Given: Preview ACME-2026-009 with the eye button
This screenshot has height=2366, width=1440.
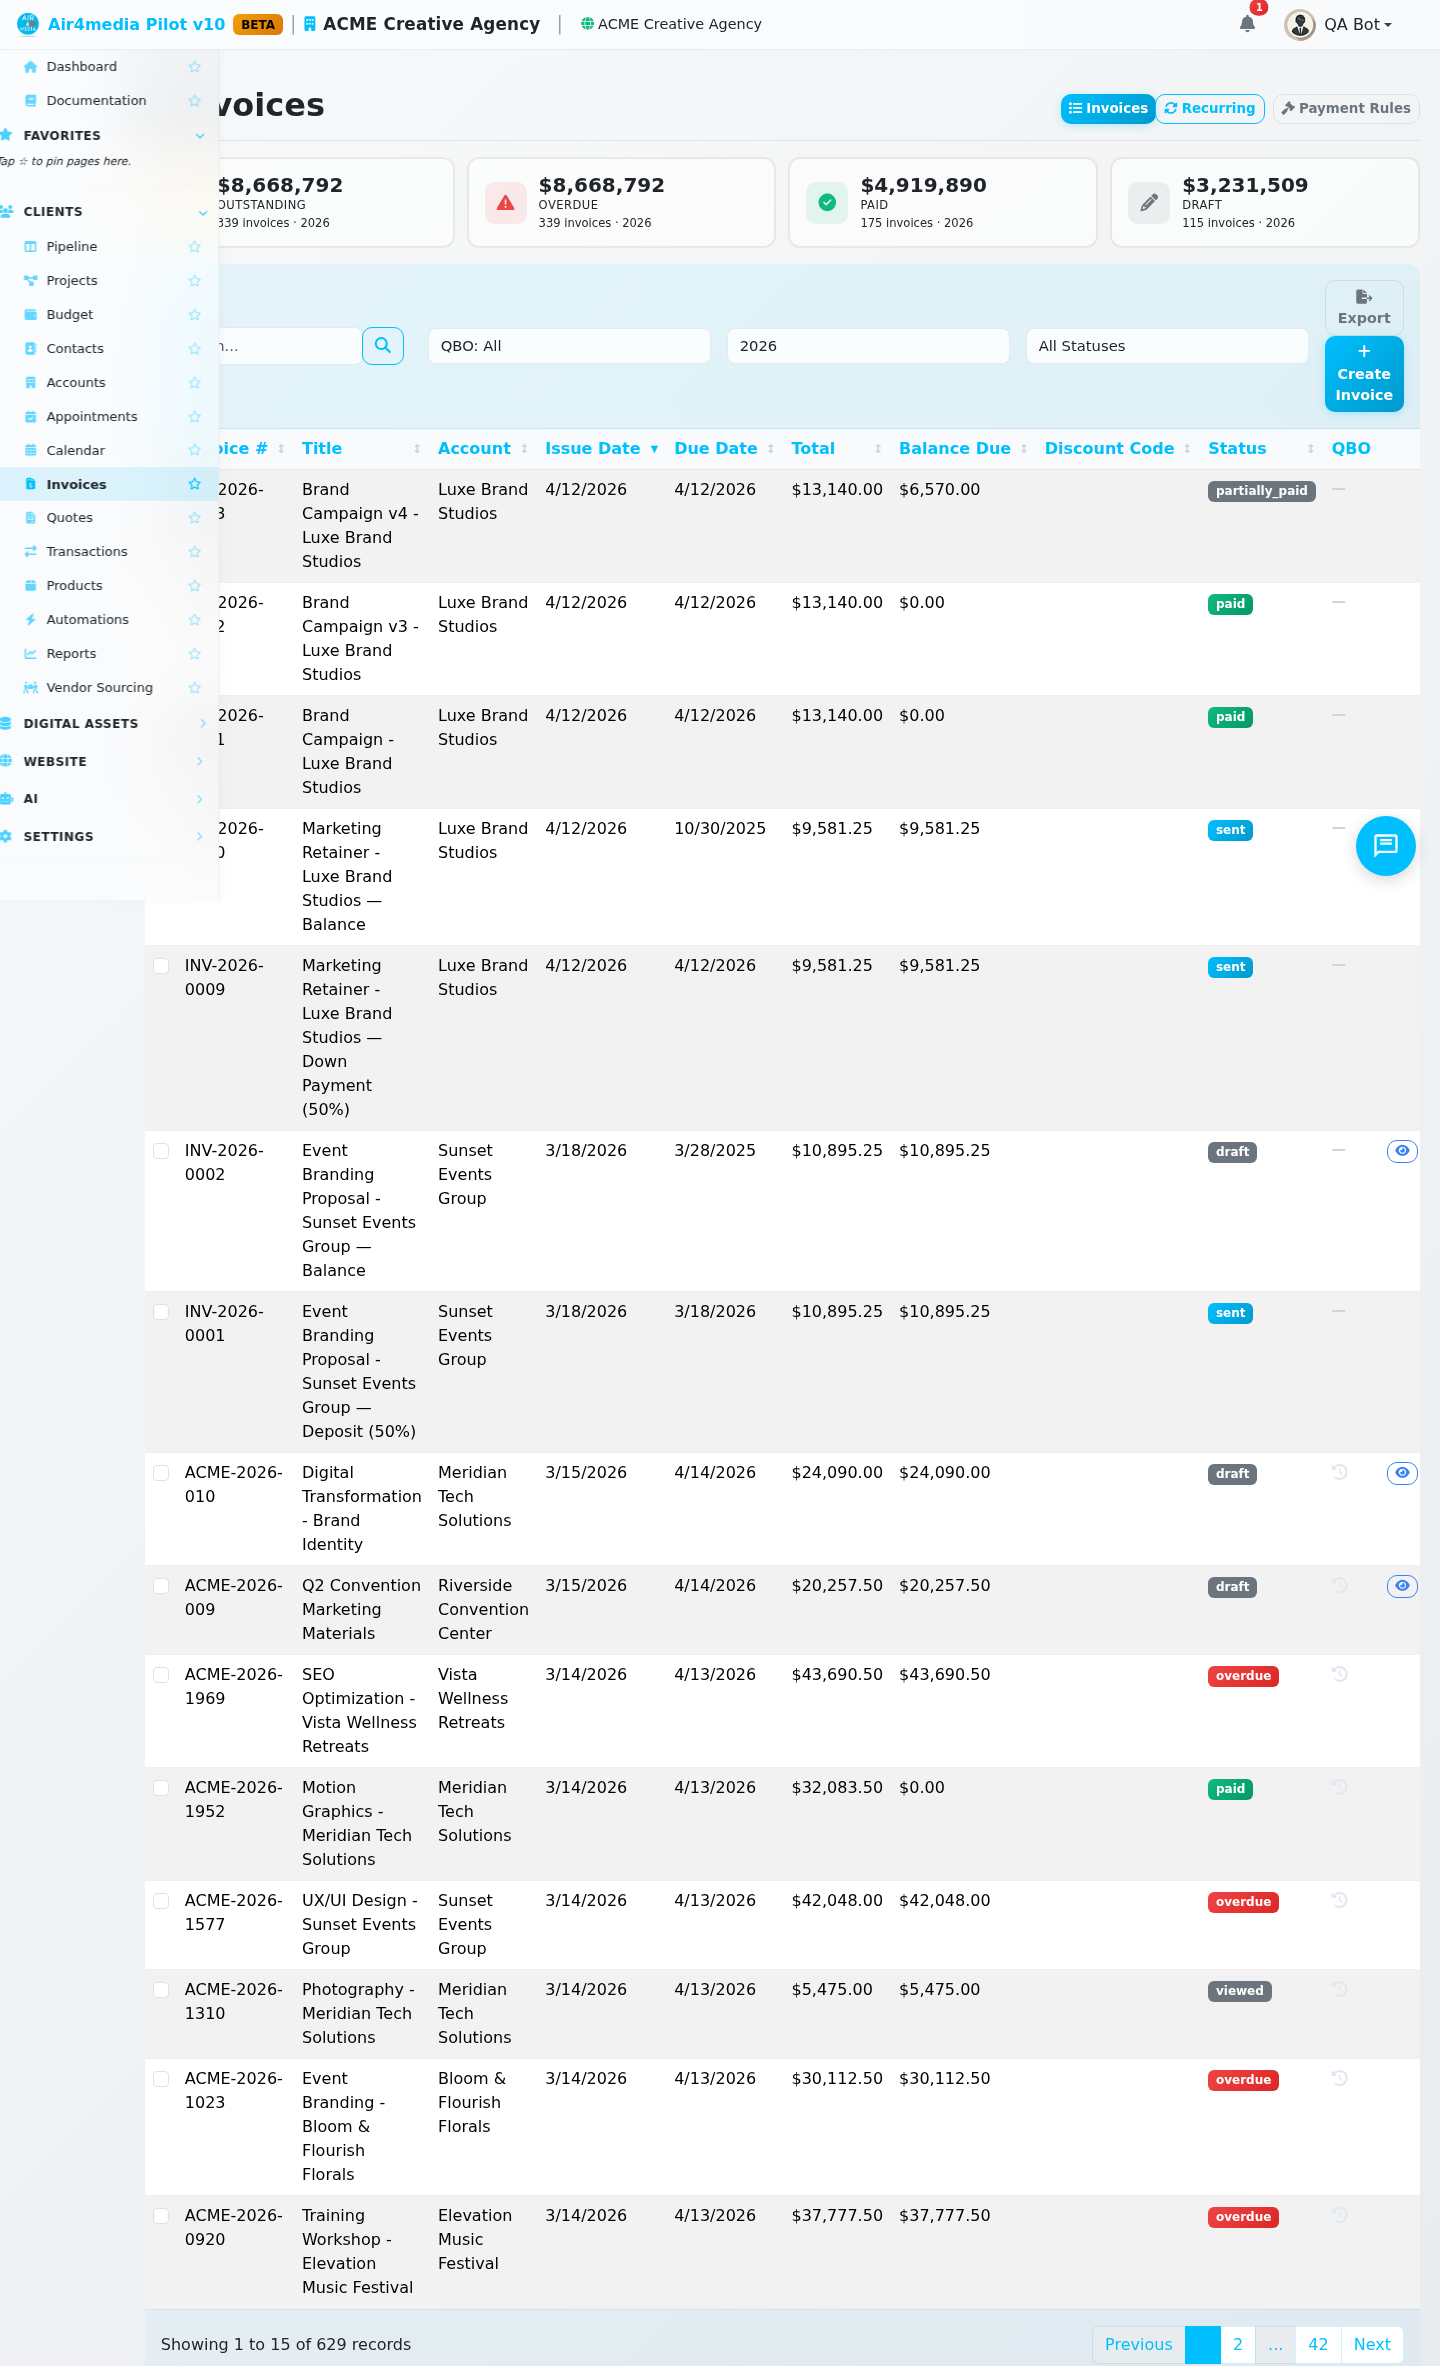Looking at the screenshot, I should pyautogui.click(x=1402, y=1586).
